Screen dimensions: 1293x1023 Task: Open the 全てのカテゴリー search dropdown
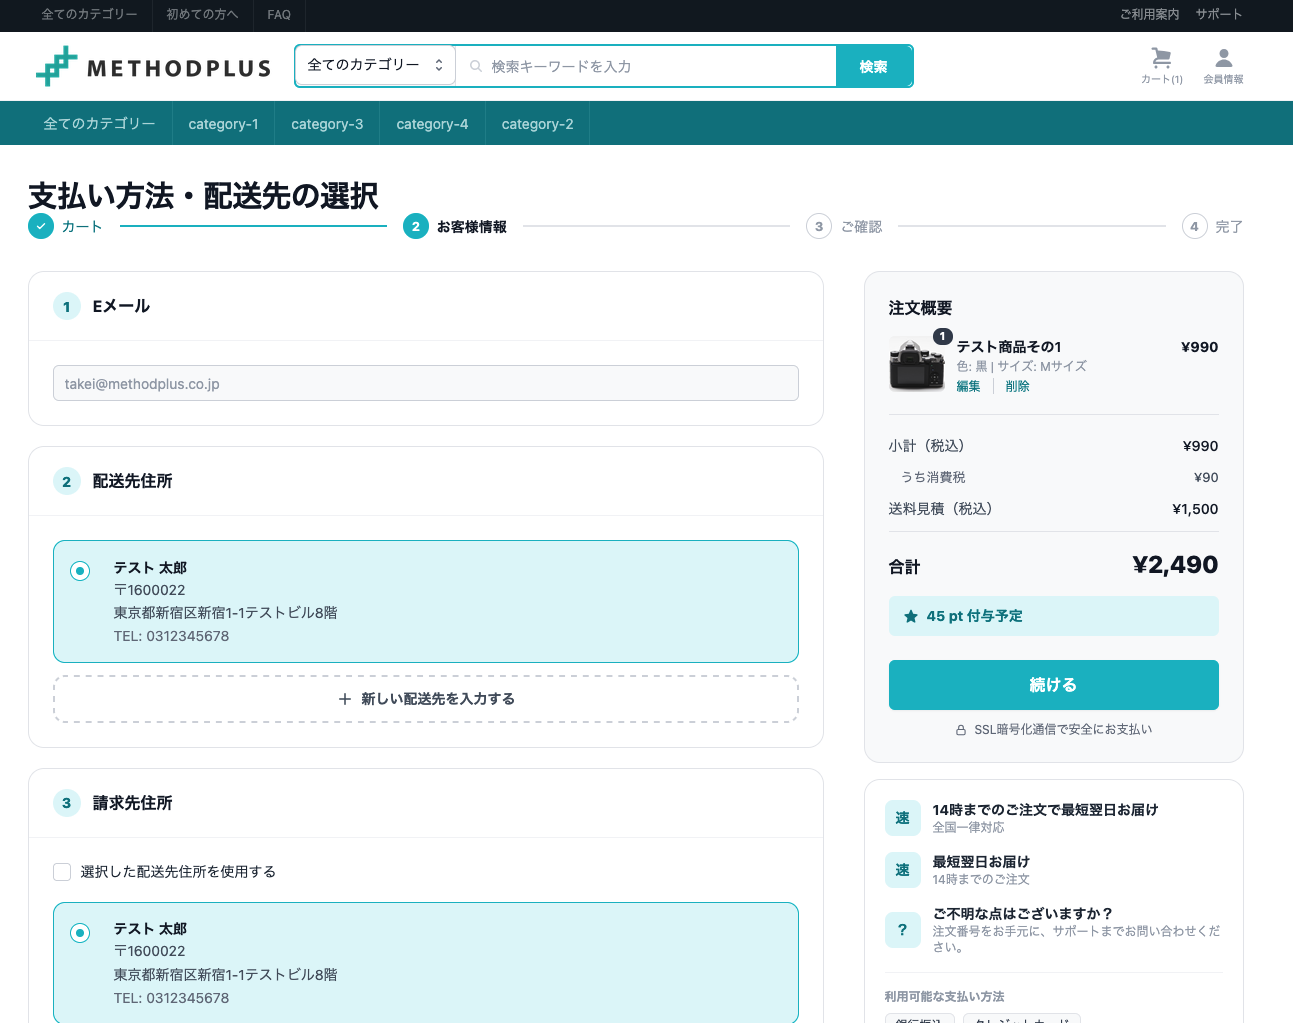coord(375,65)
